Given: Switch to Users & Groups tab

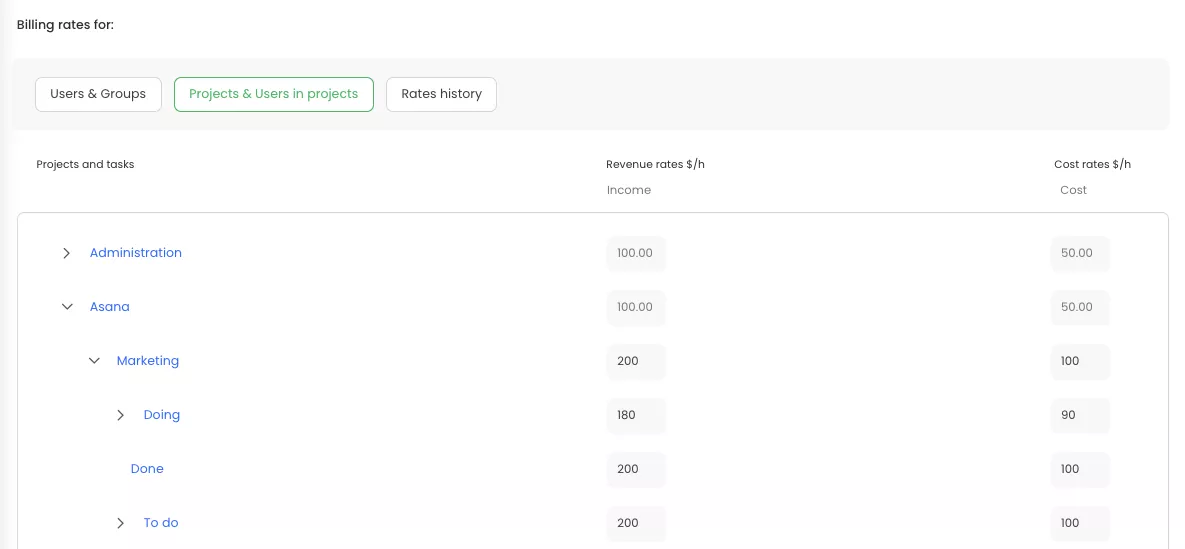Looking at the screenshot, I should coord(98,94).
